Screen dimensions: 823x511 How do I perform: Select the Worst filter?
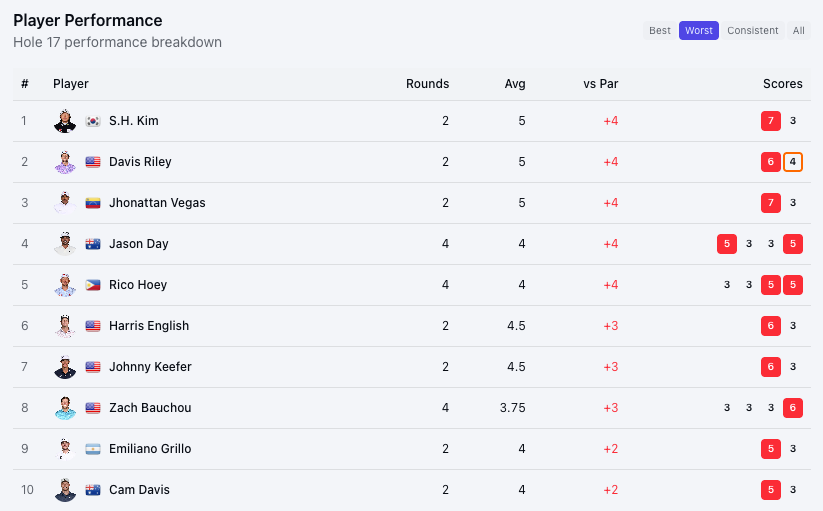pyautogui.click(x=699, y=31)
